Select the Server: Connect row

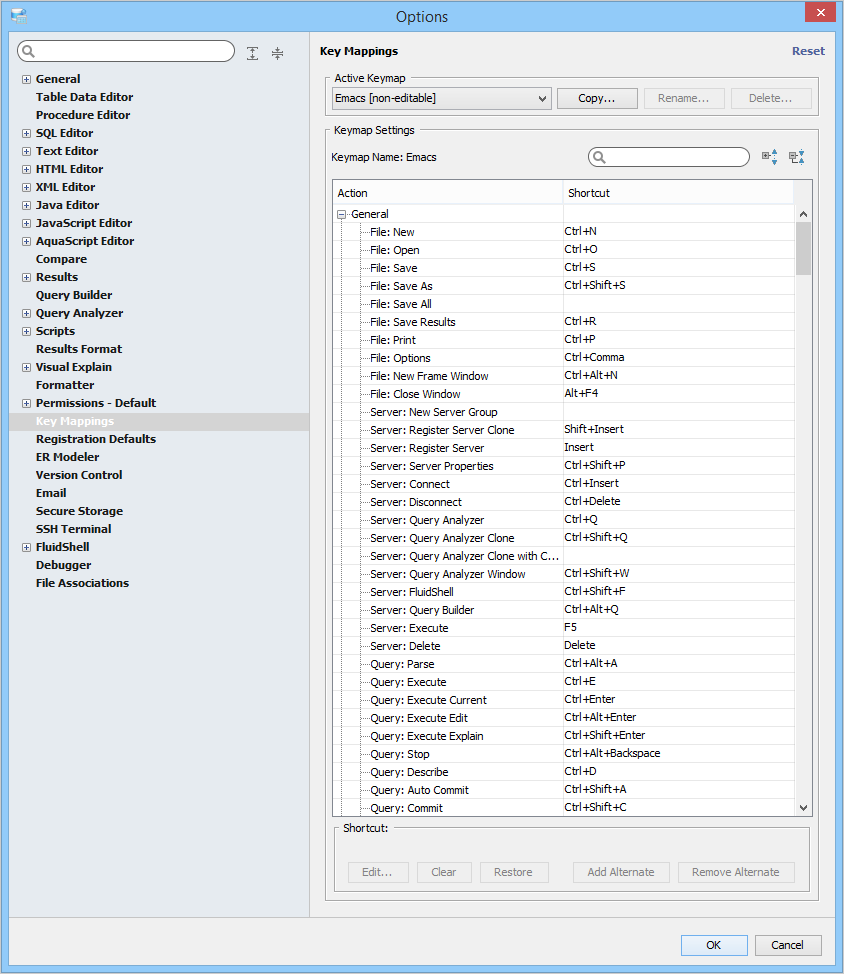(x=564, y=484)
